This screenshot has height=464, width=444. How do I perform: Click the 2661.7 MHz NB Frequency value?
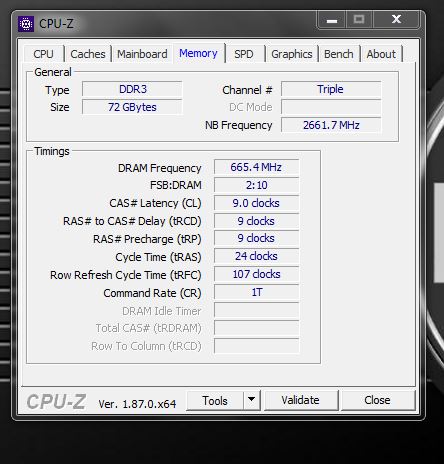(x=331, y=125)
